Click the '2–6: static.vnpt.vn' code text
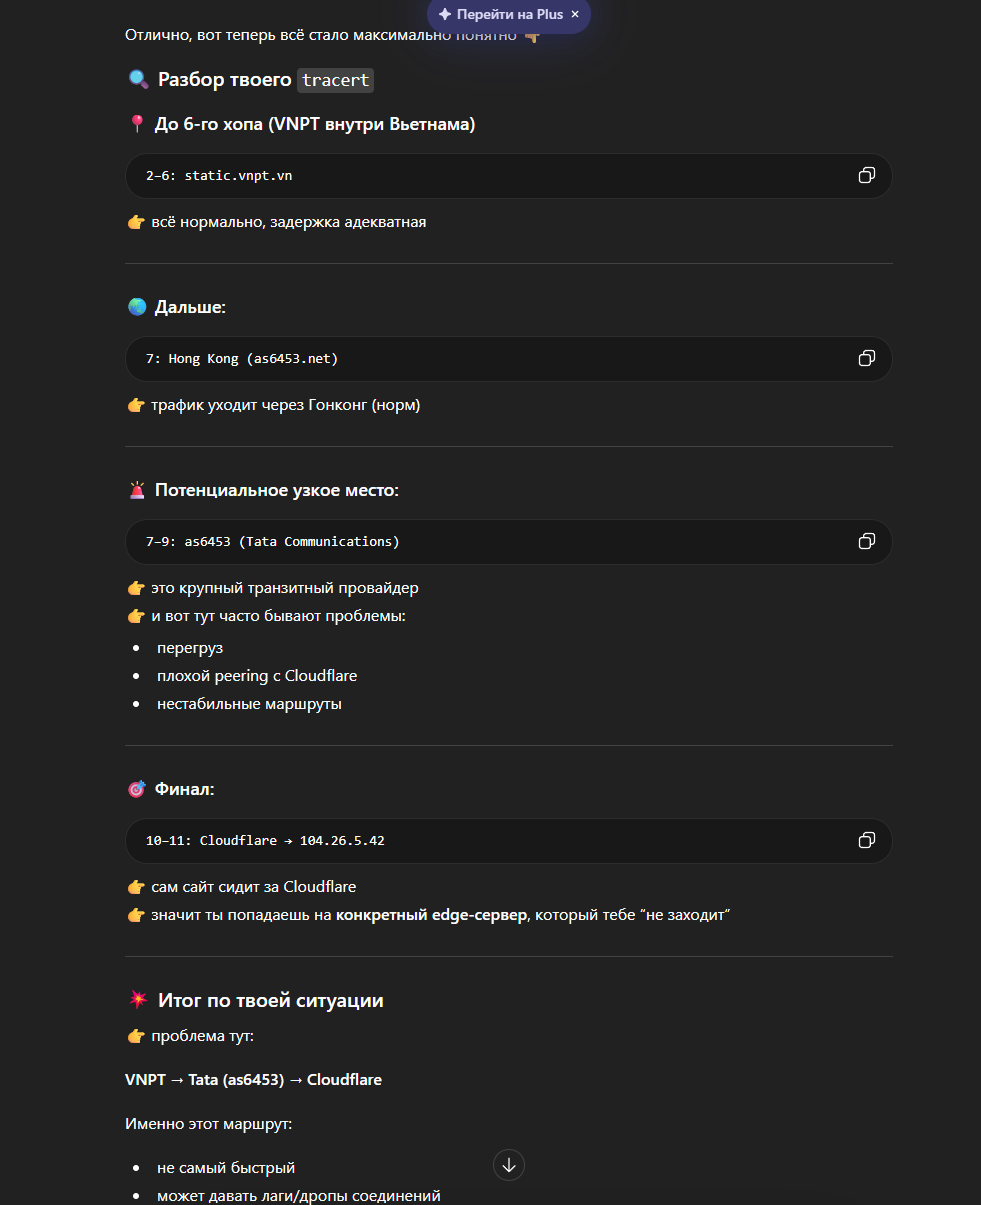 pyautogui.click(x=219, y=176)
